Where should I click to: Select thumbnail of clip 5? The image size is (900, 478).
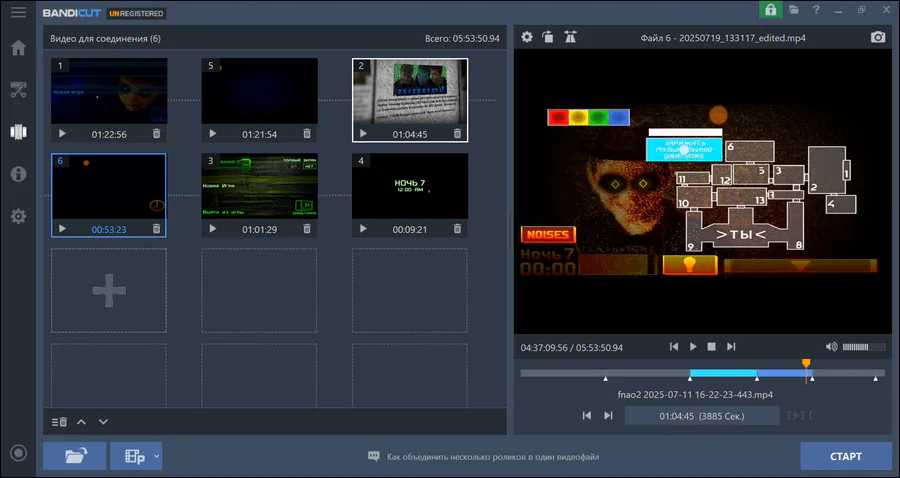tap(259, 91)
